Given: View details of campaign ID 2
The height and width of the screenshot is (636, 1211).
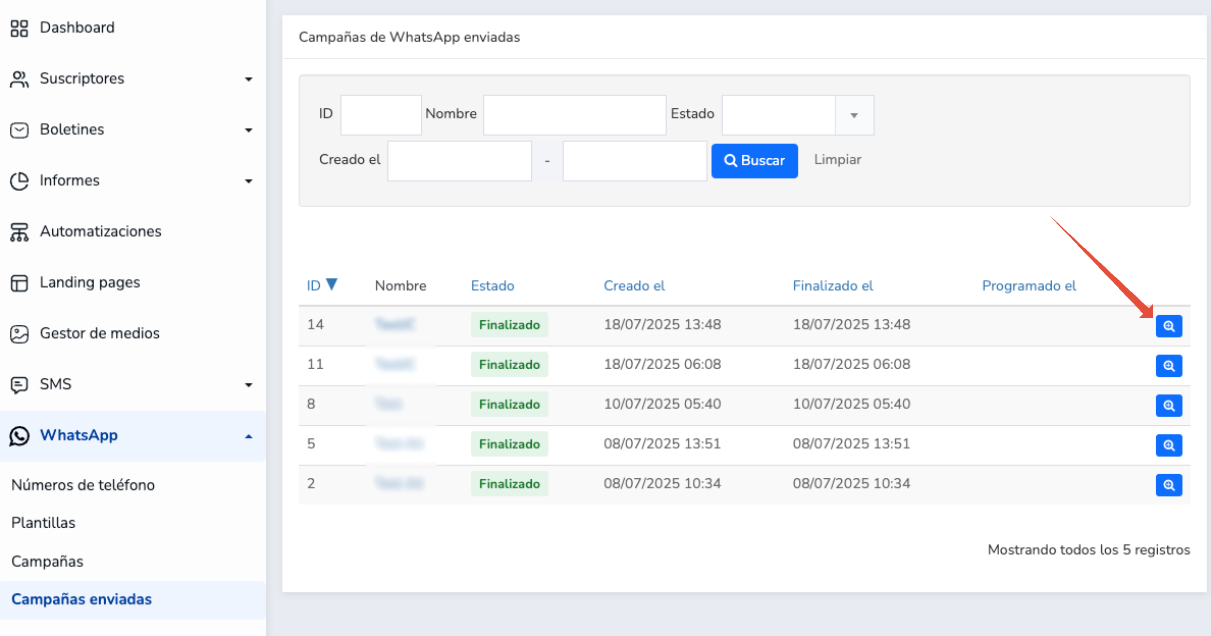Looking at the screenshot, I should click(1169, 485).
